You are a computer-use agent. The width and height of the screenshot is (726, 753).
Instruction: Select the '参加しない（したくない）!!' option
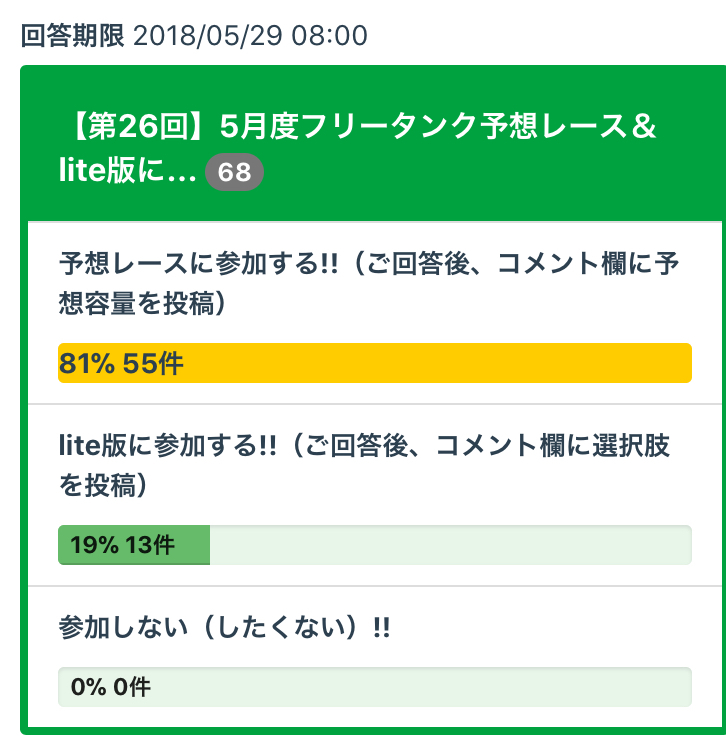click(x=224, y=629)
